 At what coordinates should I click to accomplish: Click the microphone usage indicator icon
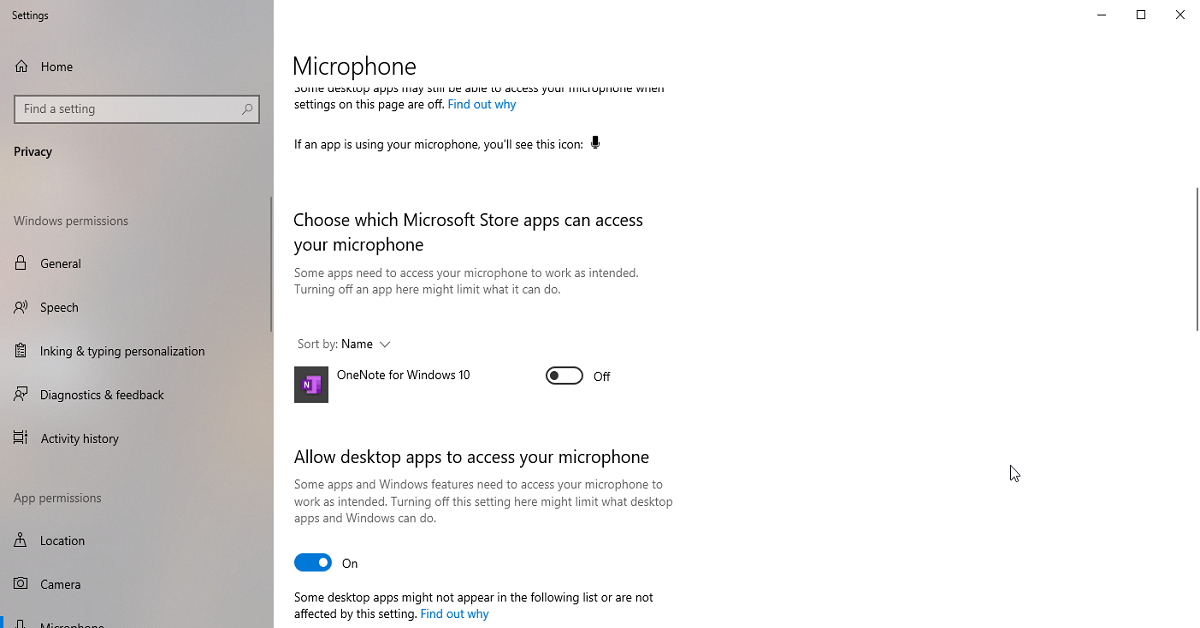(595, 143)
